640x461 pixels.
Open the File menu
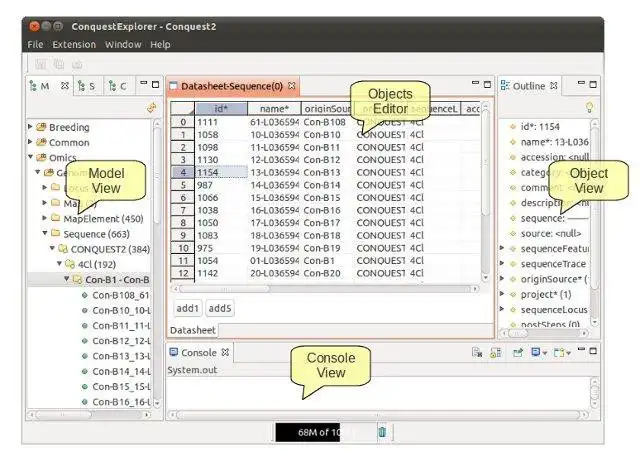click(35, 45)
